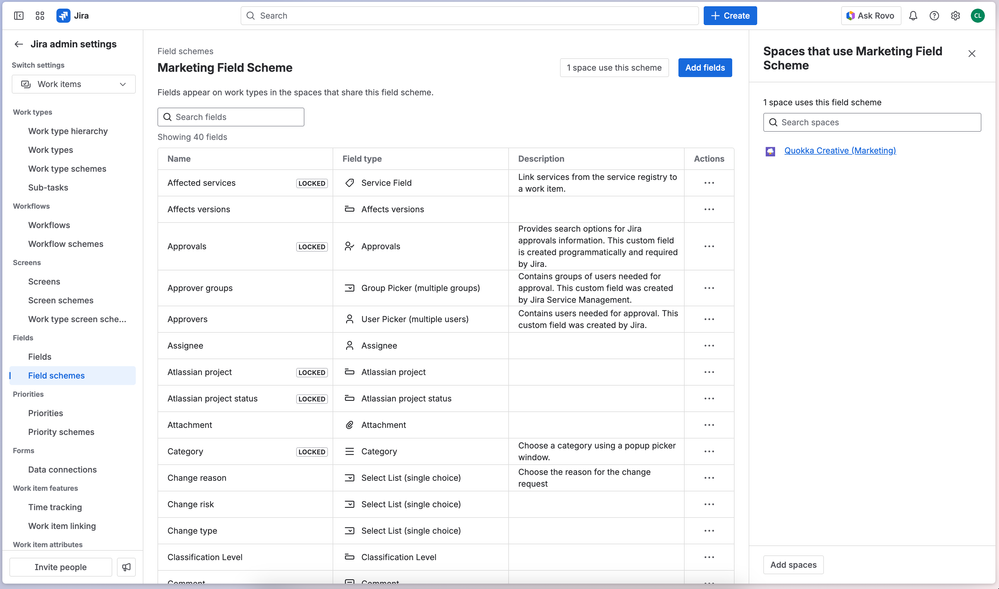Image resolution: width=999 pixels, height=589 pixels.
Task: Open the settings gear icon
Action: (955, 16)
